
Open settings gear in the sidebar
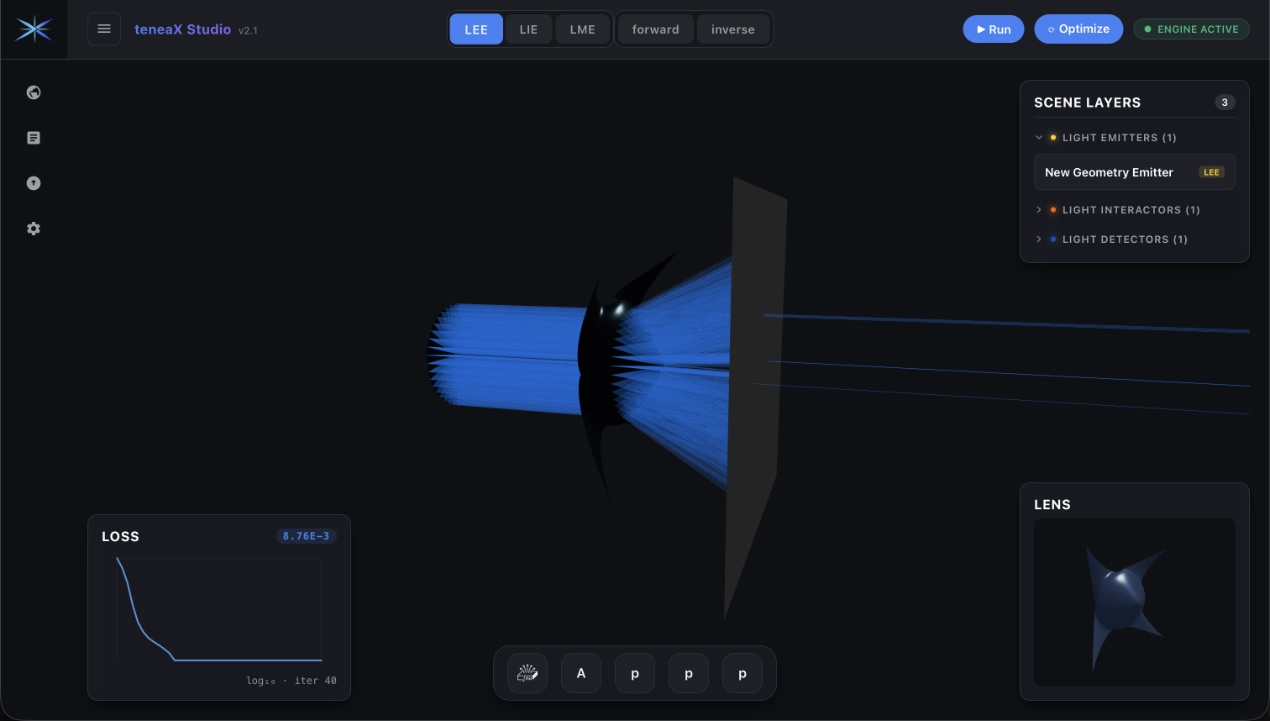click(34, 229)
